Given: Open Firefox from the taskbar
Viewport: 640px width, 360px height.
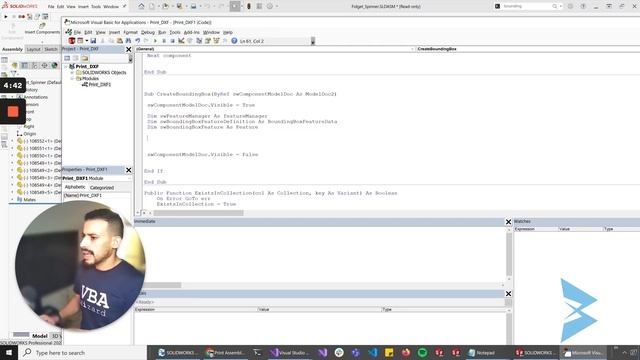Looking at the screenshot, I should pyautogui.click(x=405, y=353).
